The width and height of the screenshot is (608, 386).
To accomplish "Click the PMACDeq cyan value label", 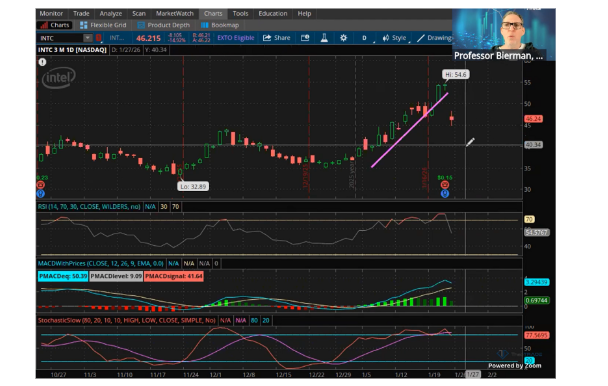I will click(63, 276).
